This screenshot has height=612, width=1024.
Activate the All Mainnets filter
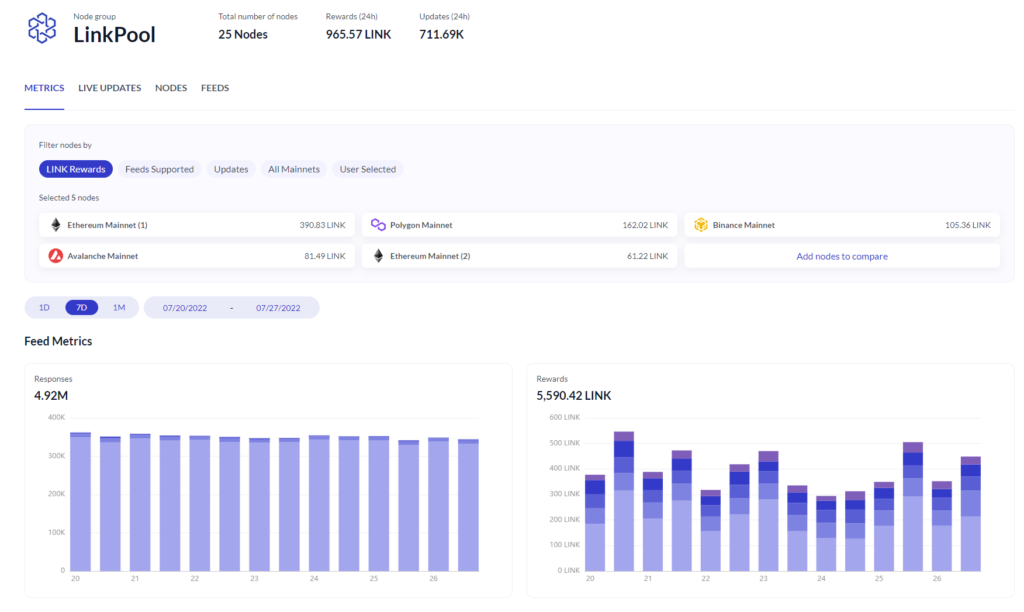293,168
